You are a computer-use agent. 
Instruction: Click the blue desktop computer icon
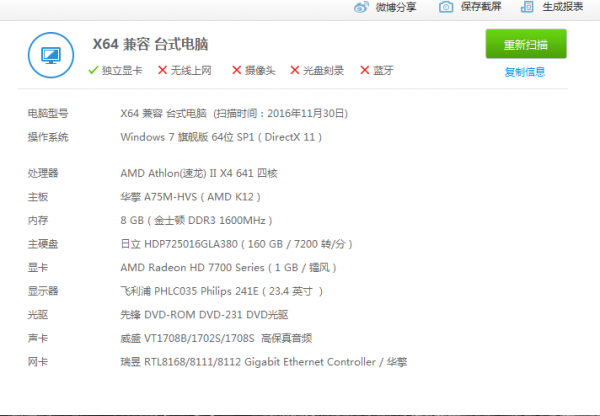[51, 55]
